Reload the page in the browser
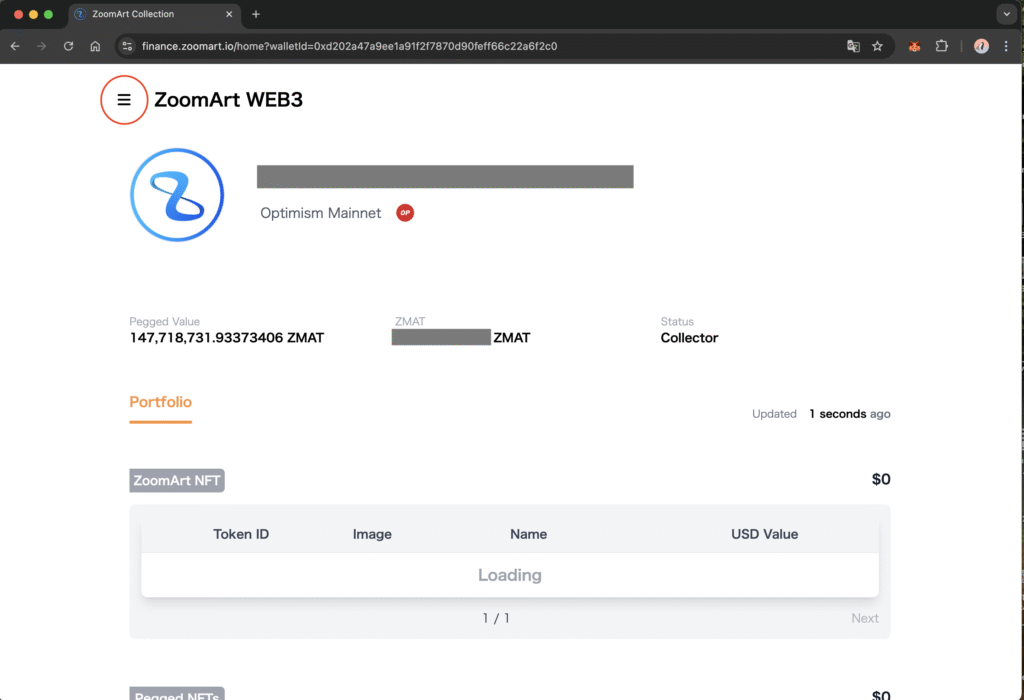Image resolution: width=1024 pixels, height=700 pixels. 68,46
